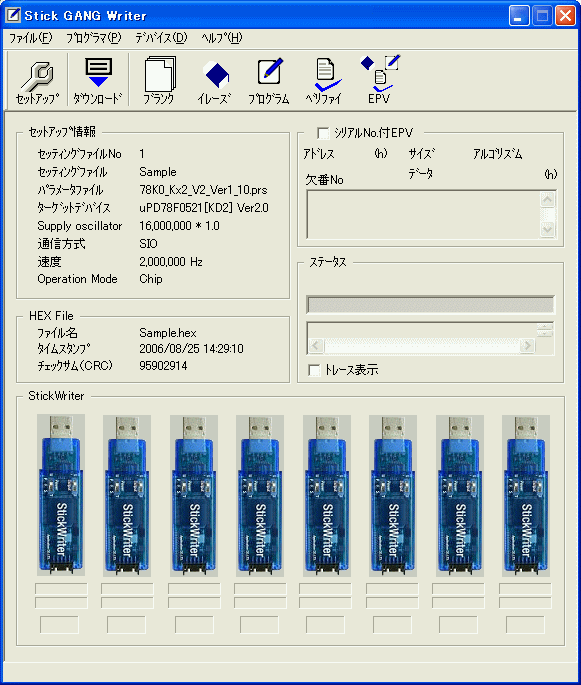Close the Stick GANG Writer window
Screen dimensions: 581x685
565,16
